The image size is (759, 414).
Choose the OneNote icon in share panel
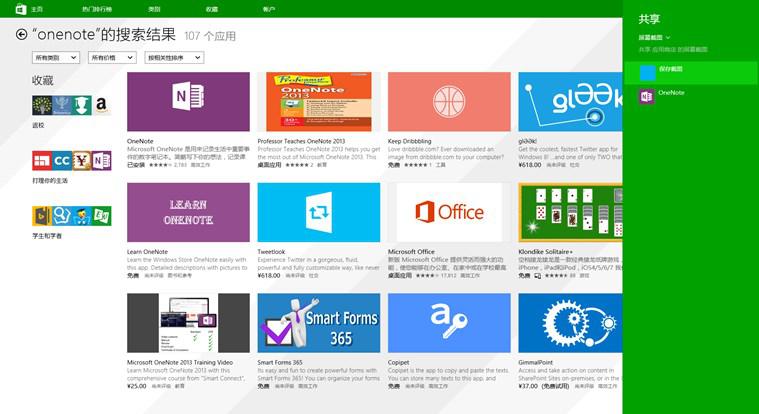coord(647,96)
